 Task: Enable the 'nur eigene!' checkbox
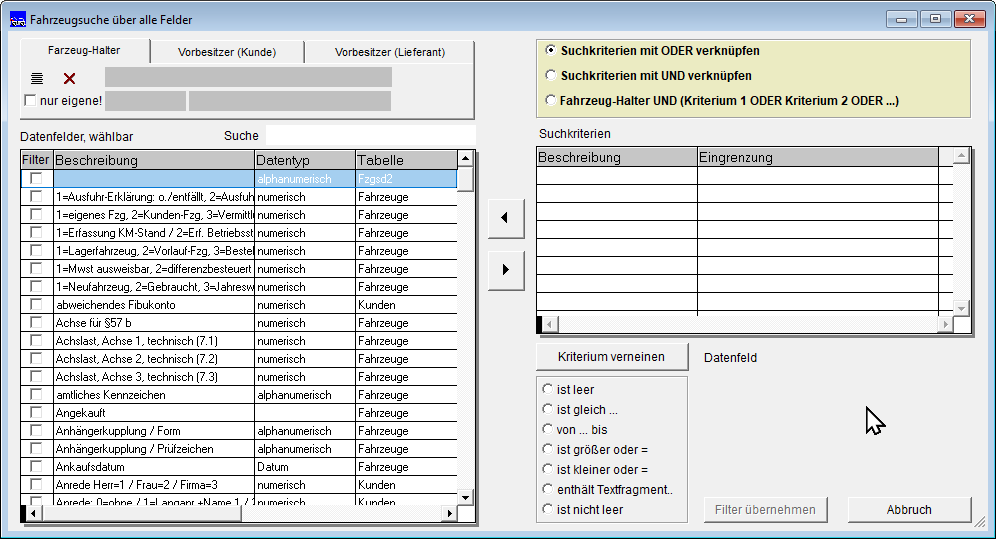point(30,100)
